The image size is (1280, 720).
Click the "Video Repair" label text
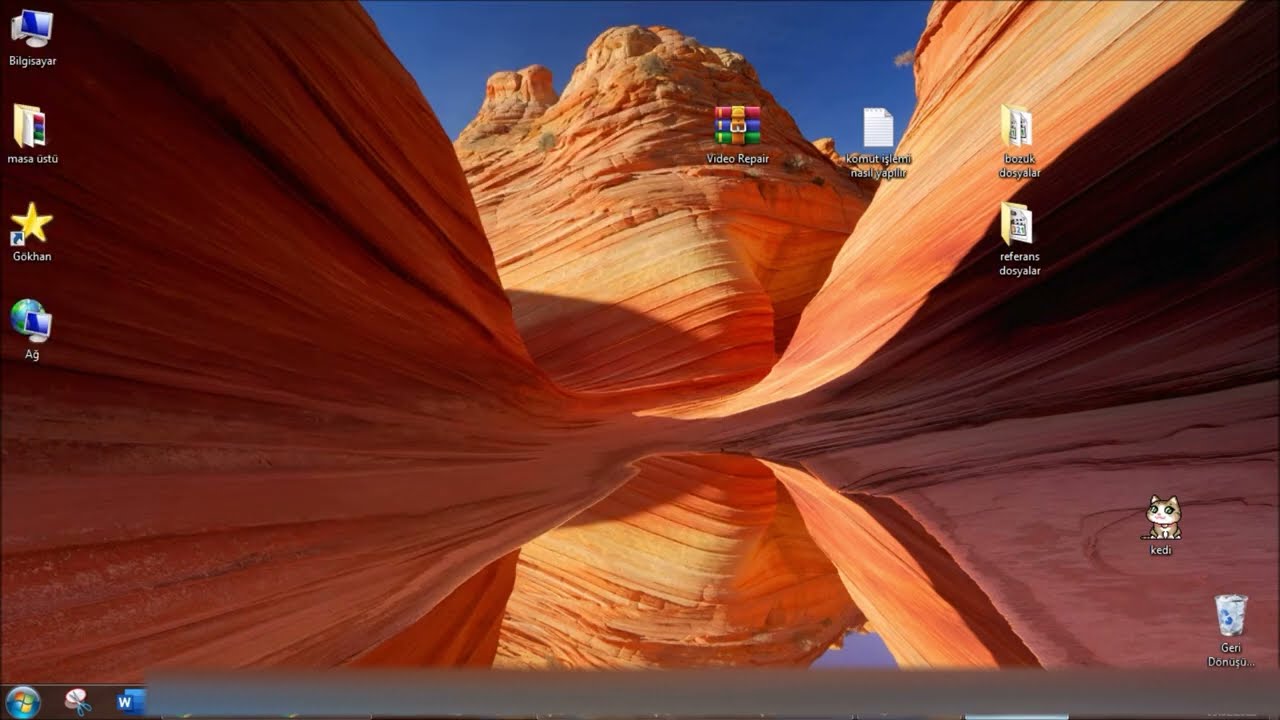(738, 159)
